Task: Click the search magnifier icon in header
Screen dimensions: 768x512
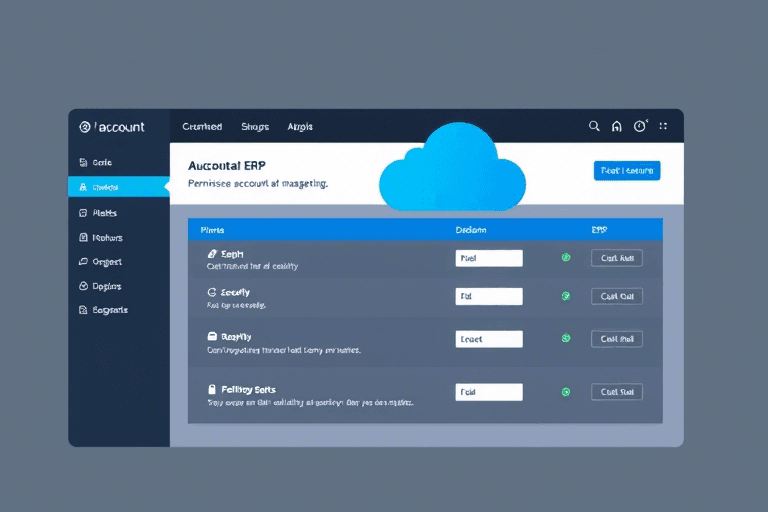Action: [x=594, y=127]
